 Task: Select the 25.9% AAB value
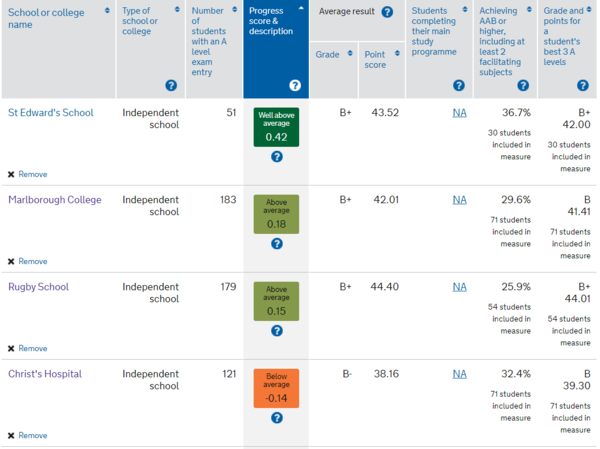(x=516, y=287)
